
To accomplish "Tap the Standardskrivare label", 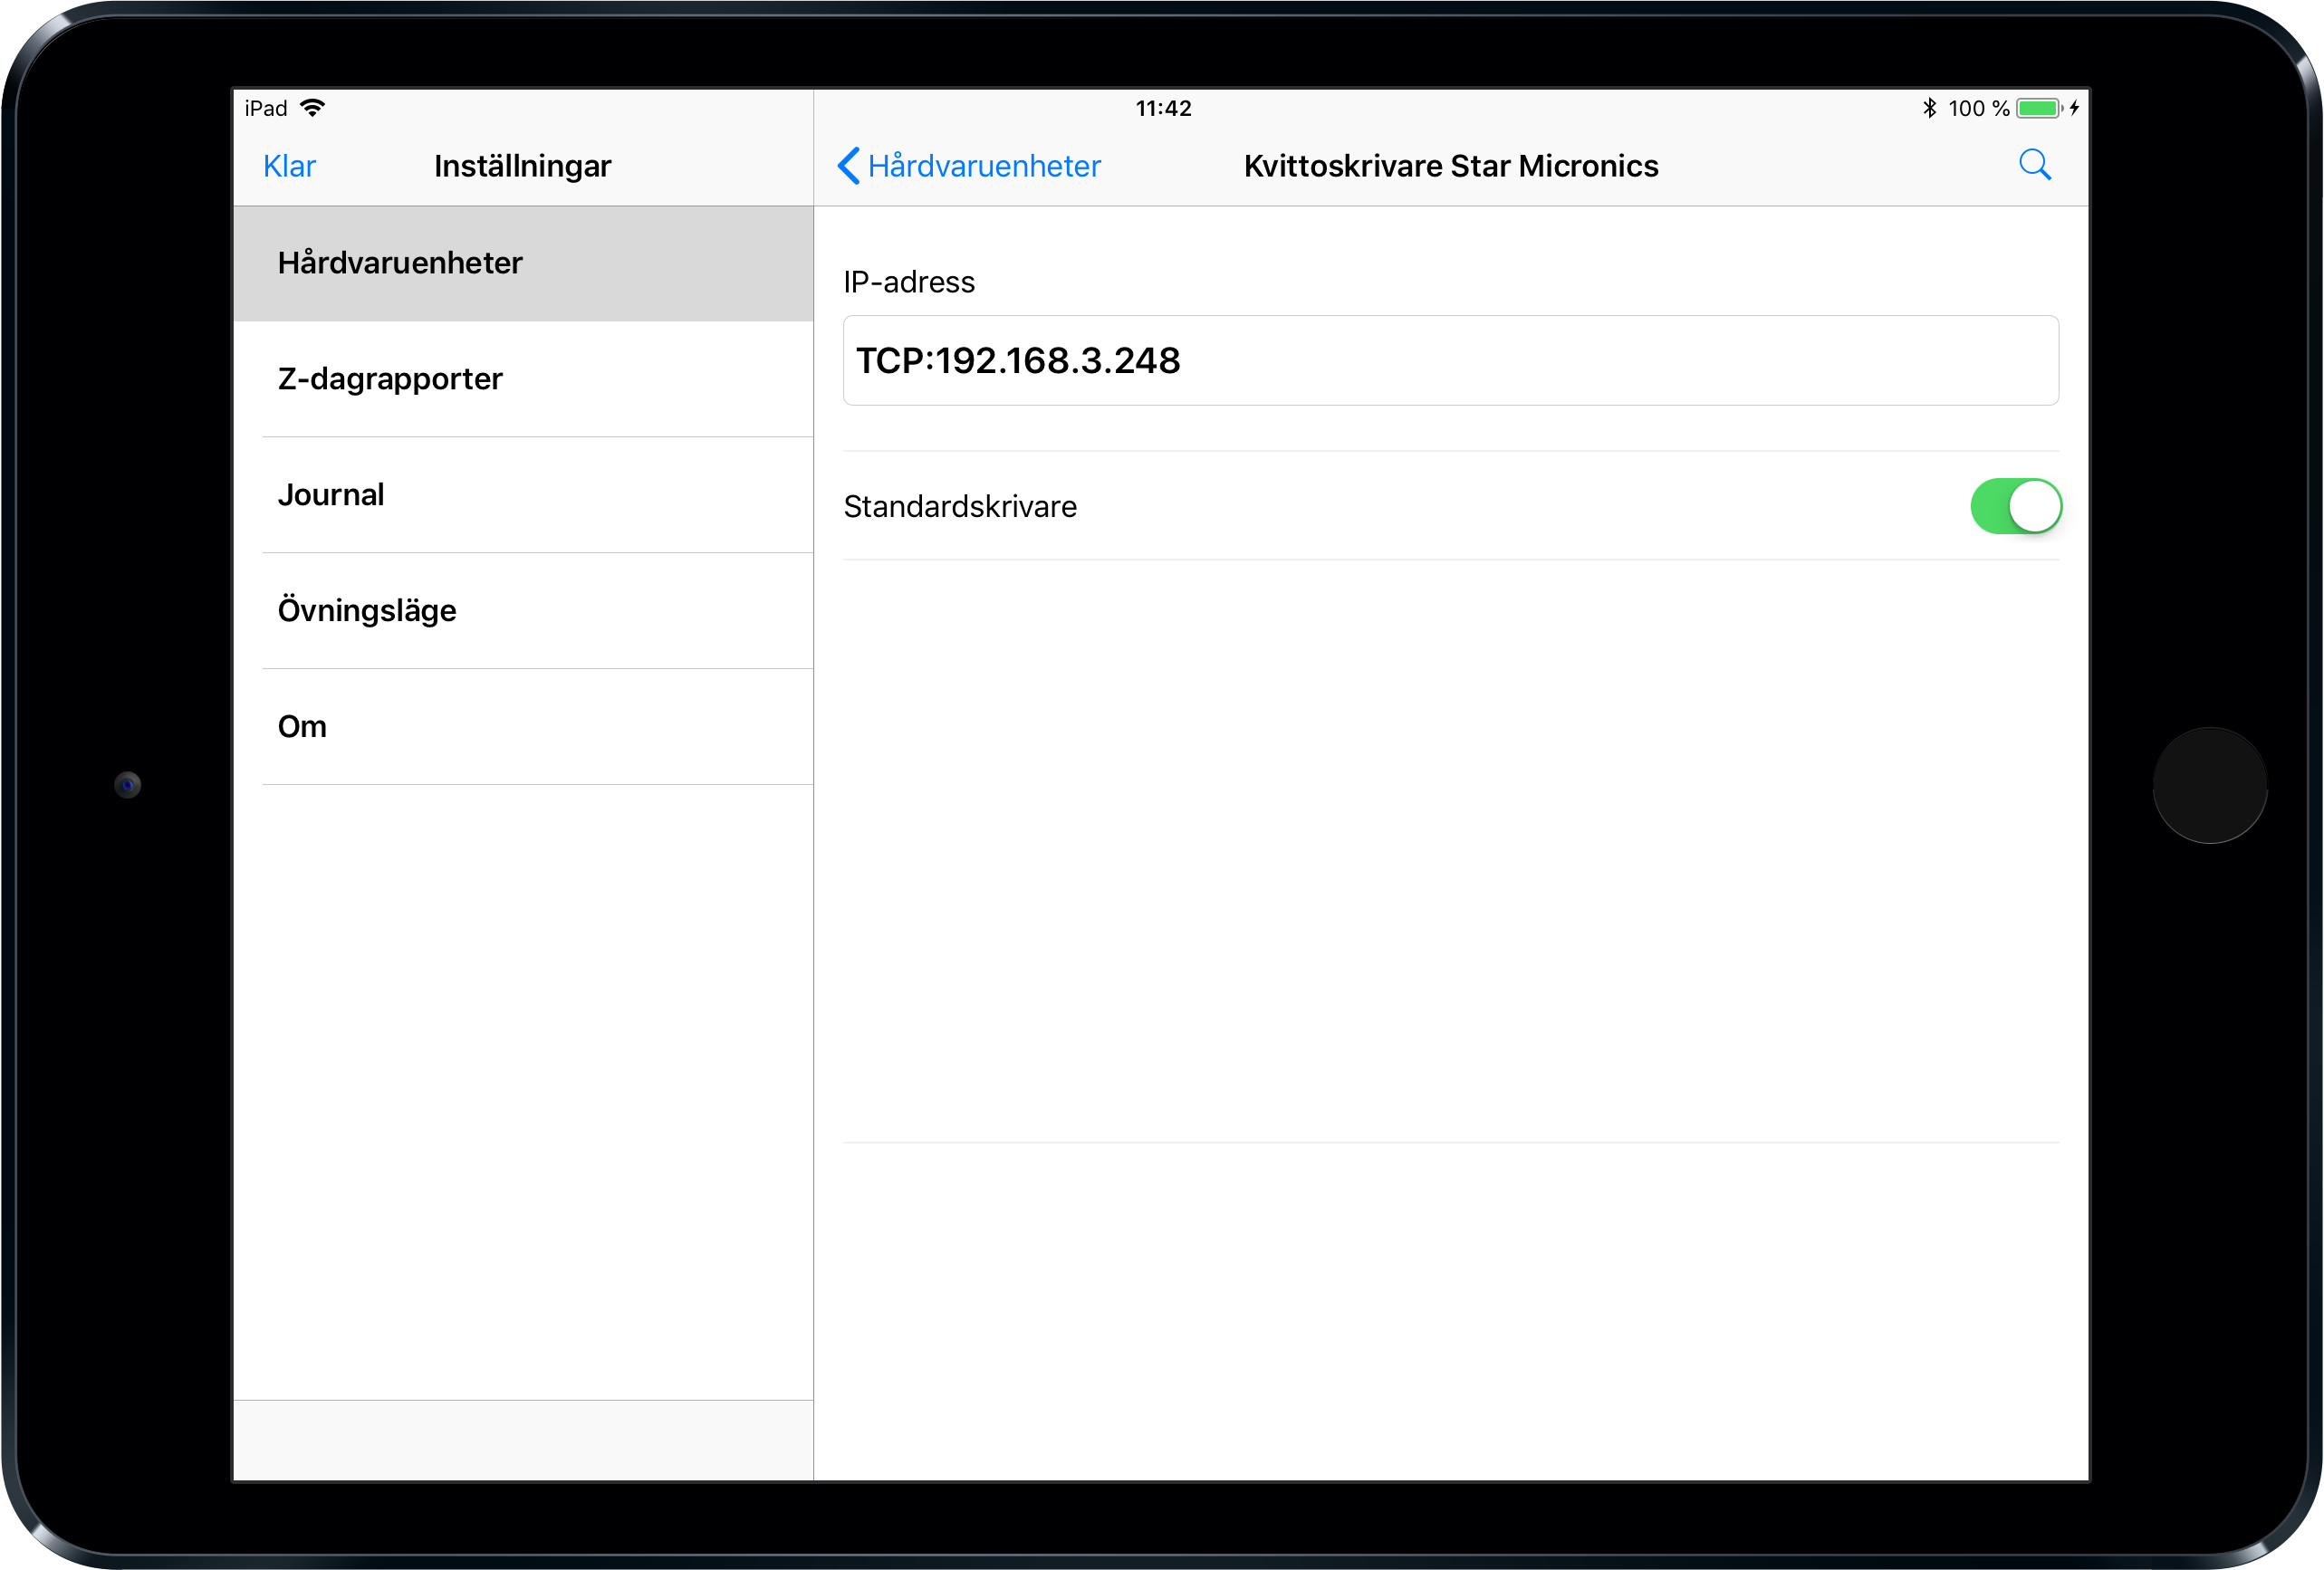I will point(959,507).
